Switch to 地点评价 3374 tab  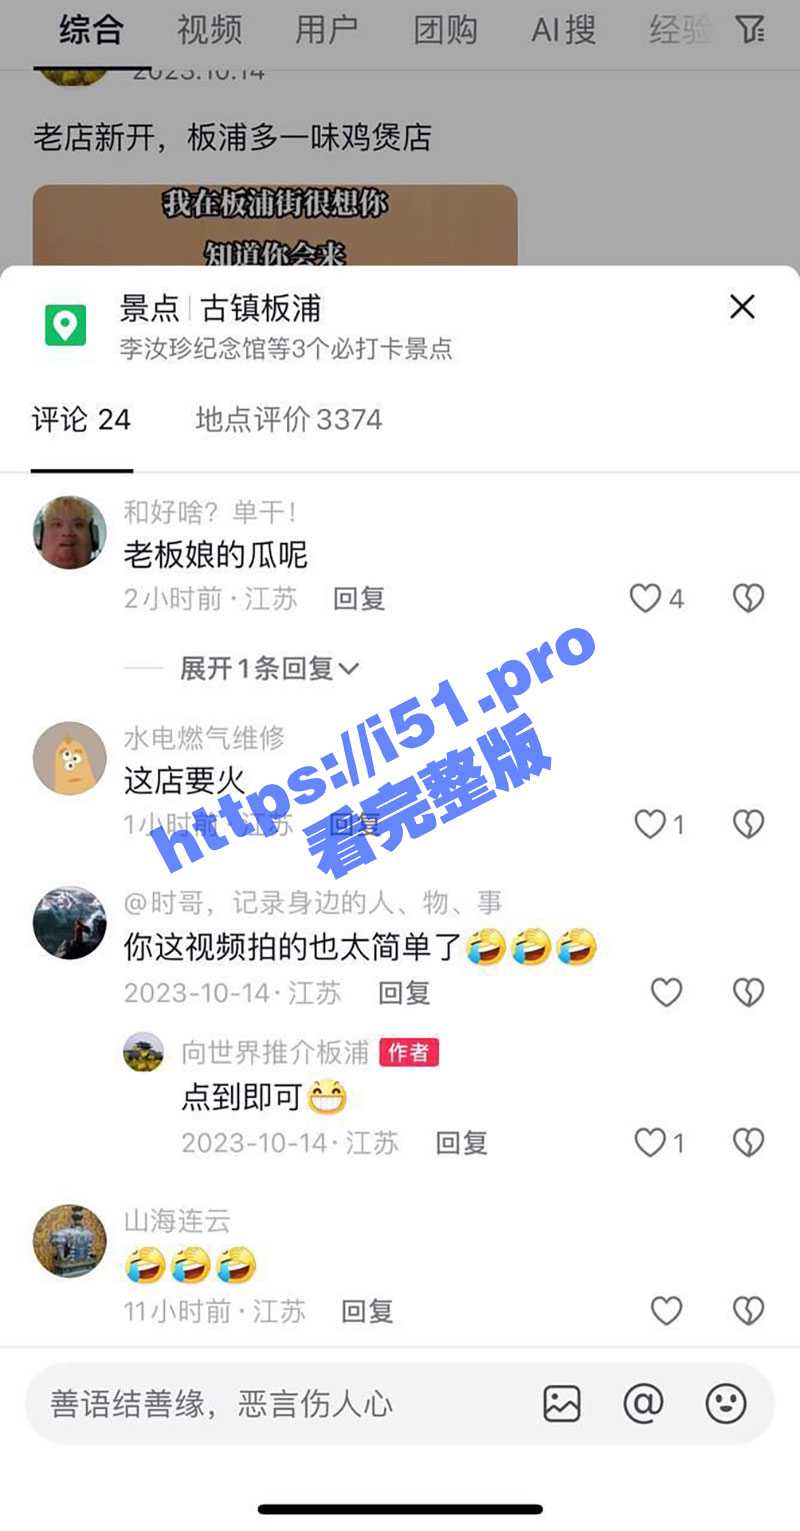coord(289,419)
